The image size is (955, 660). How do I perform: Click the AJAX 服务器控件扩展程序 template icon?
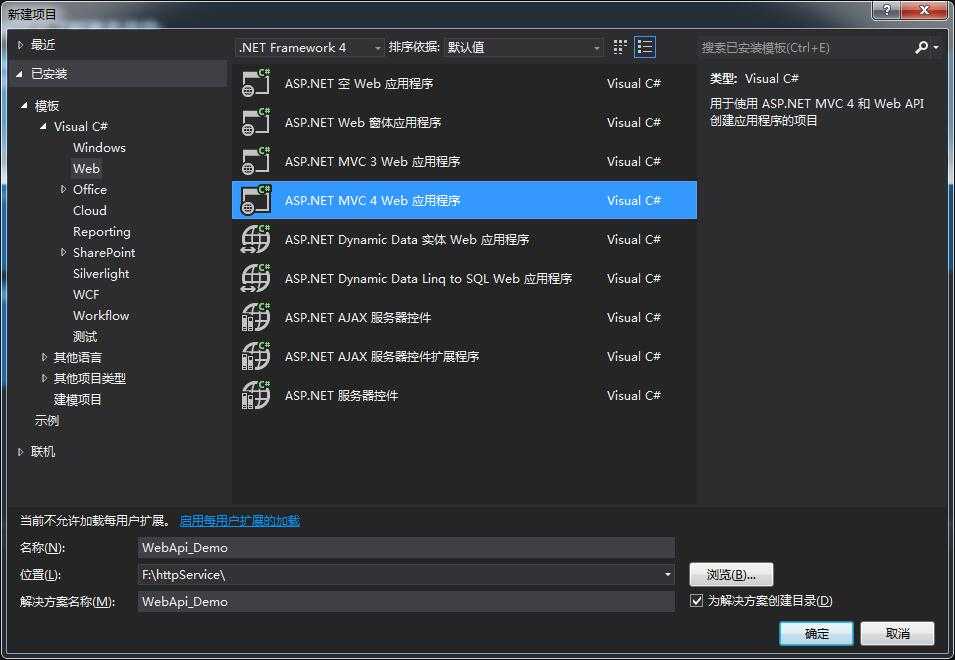(x=256, y=356)
